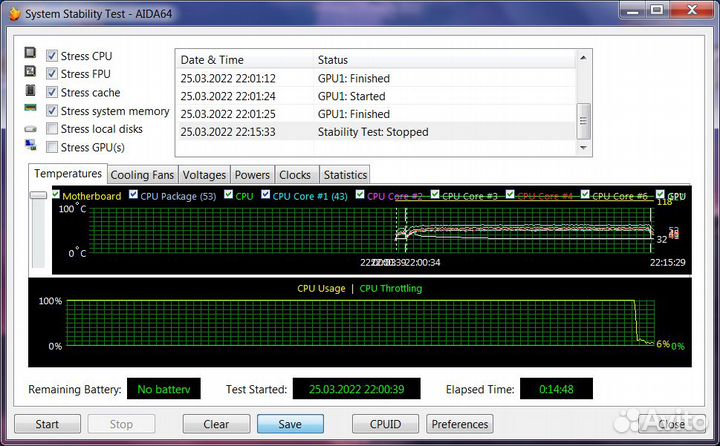Select the 22:01:24 GPU1: Started log row
The width and height of the screenshot is (720, 446).
[376, 96]
